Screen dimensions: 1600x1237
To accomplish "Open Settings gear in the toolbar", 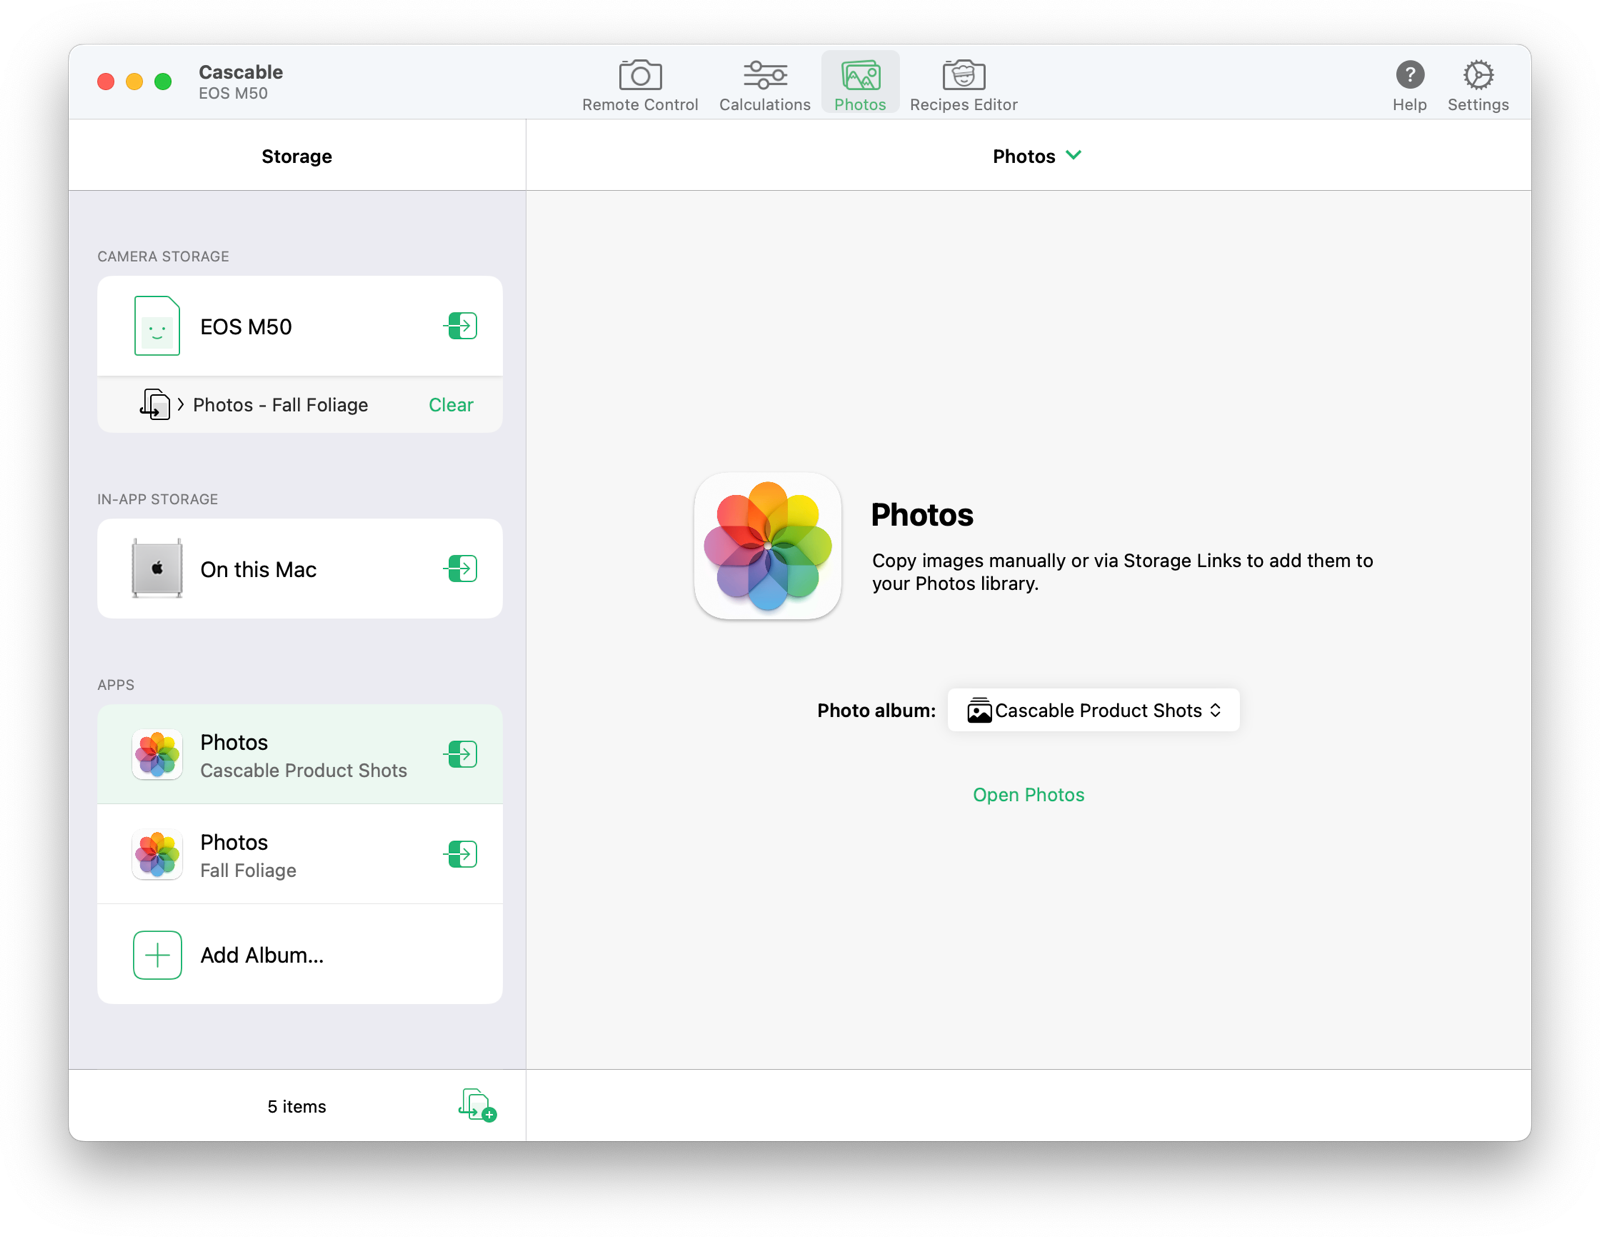I will click(x=1478, y=85).
